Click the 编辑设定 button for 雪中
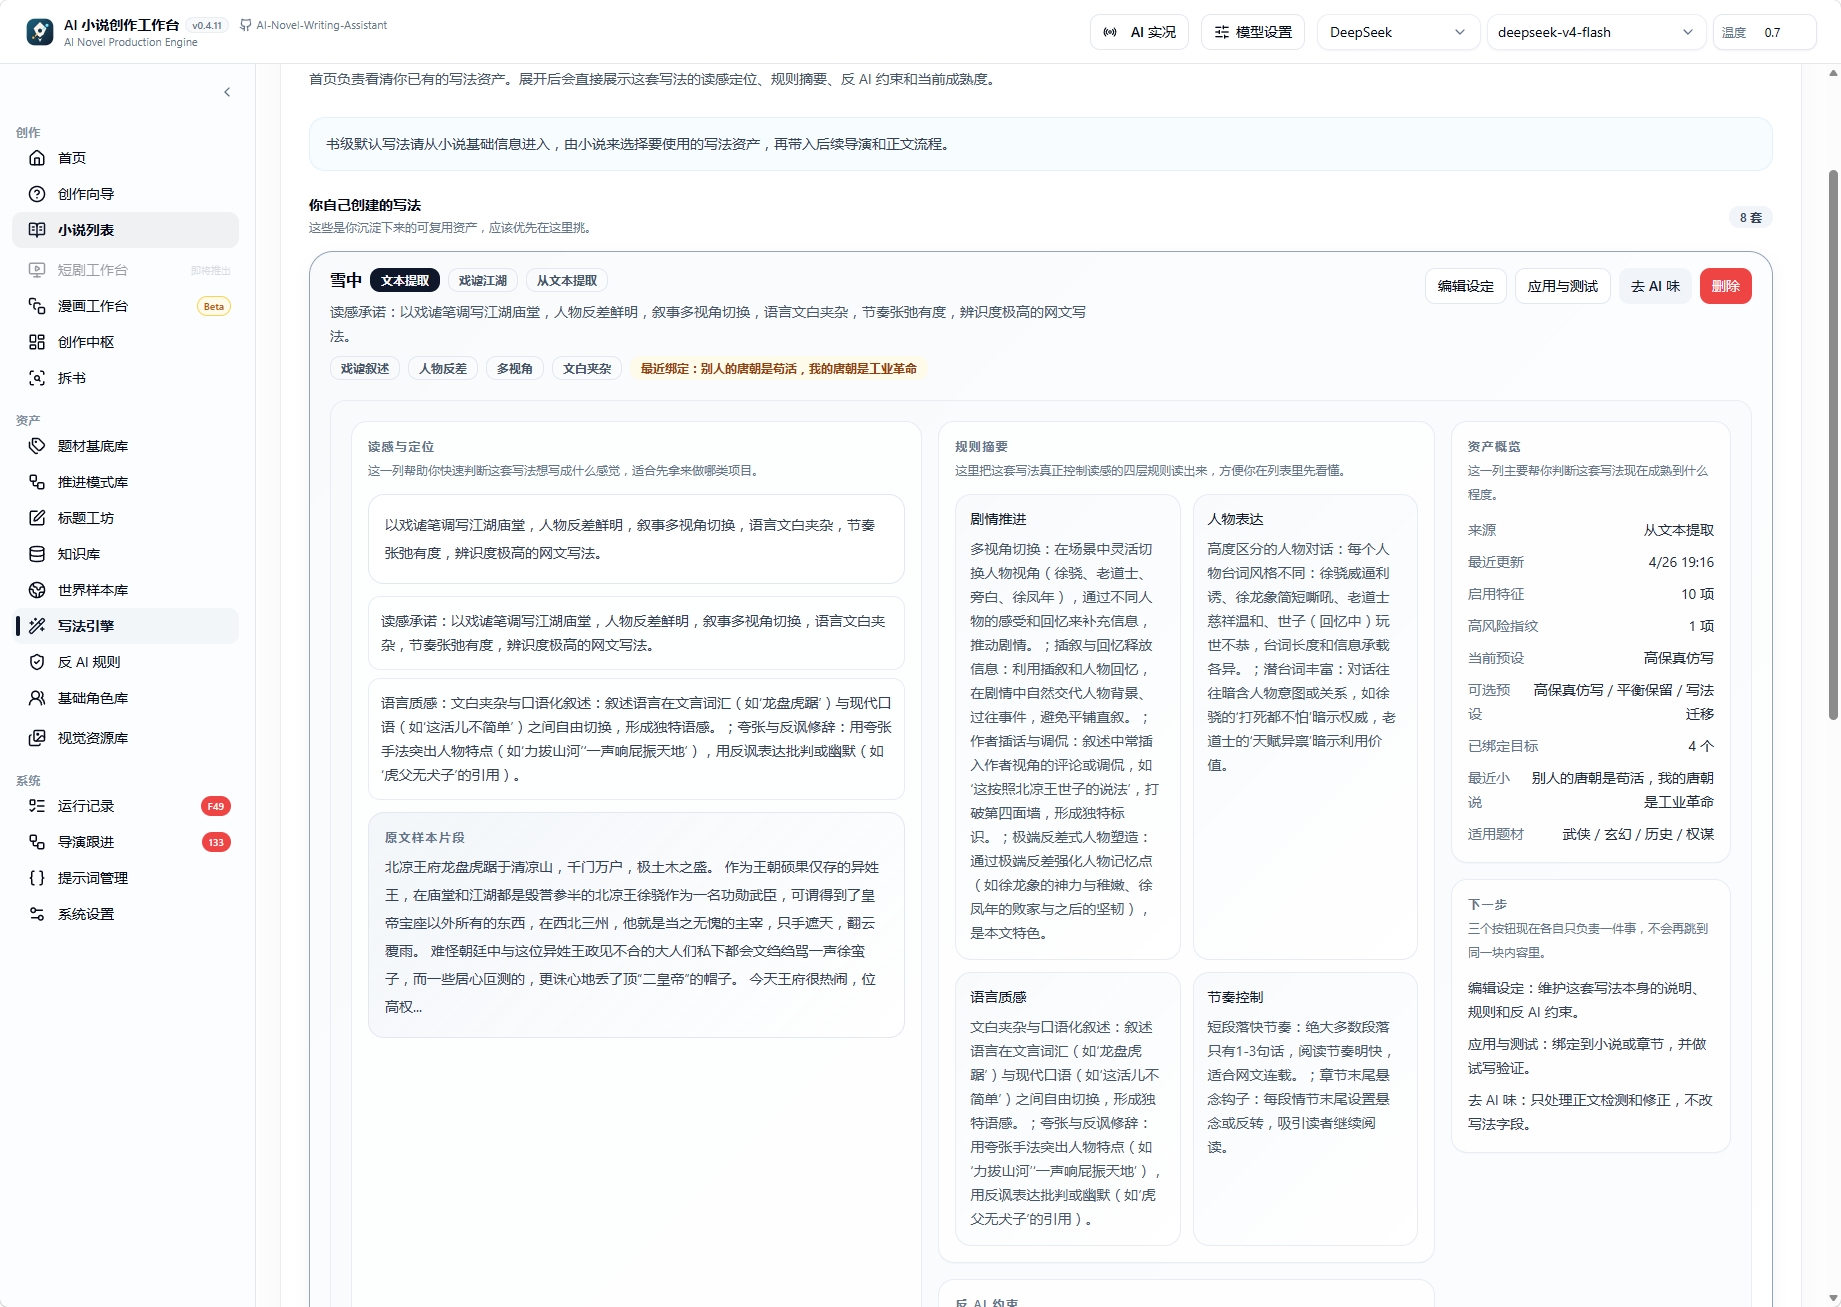 (1465, 286)
